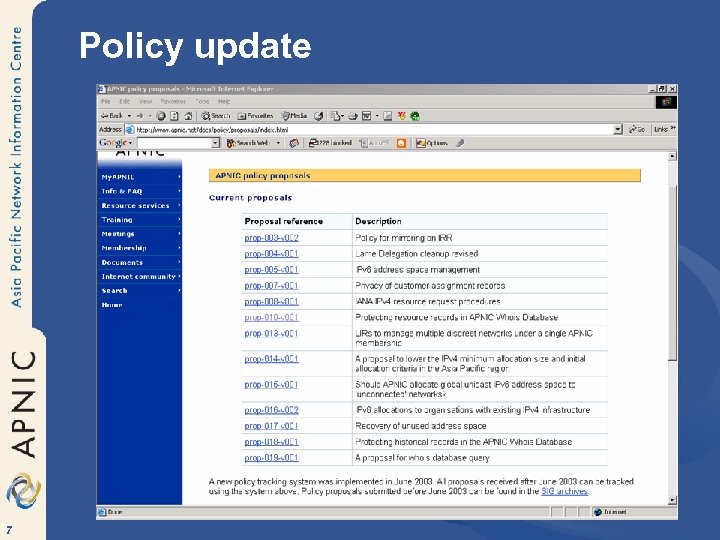Screen dimensions: 720x540
Task: Refresh the page using Refresh icon
Action: [174, 116]
